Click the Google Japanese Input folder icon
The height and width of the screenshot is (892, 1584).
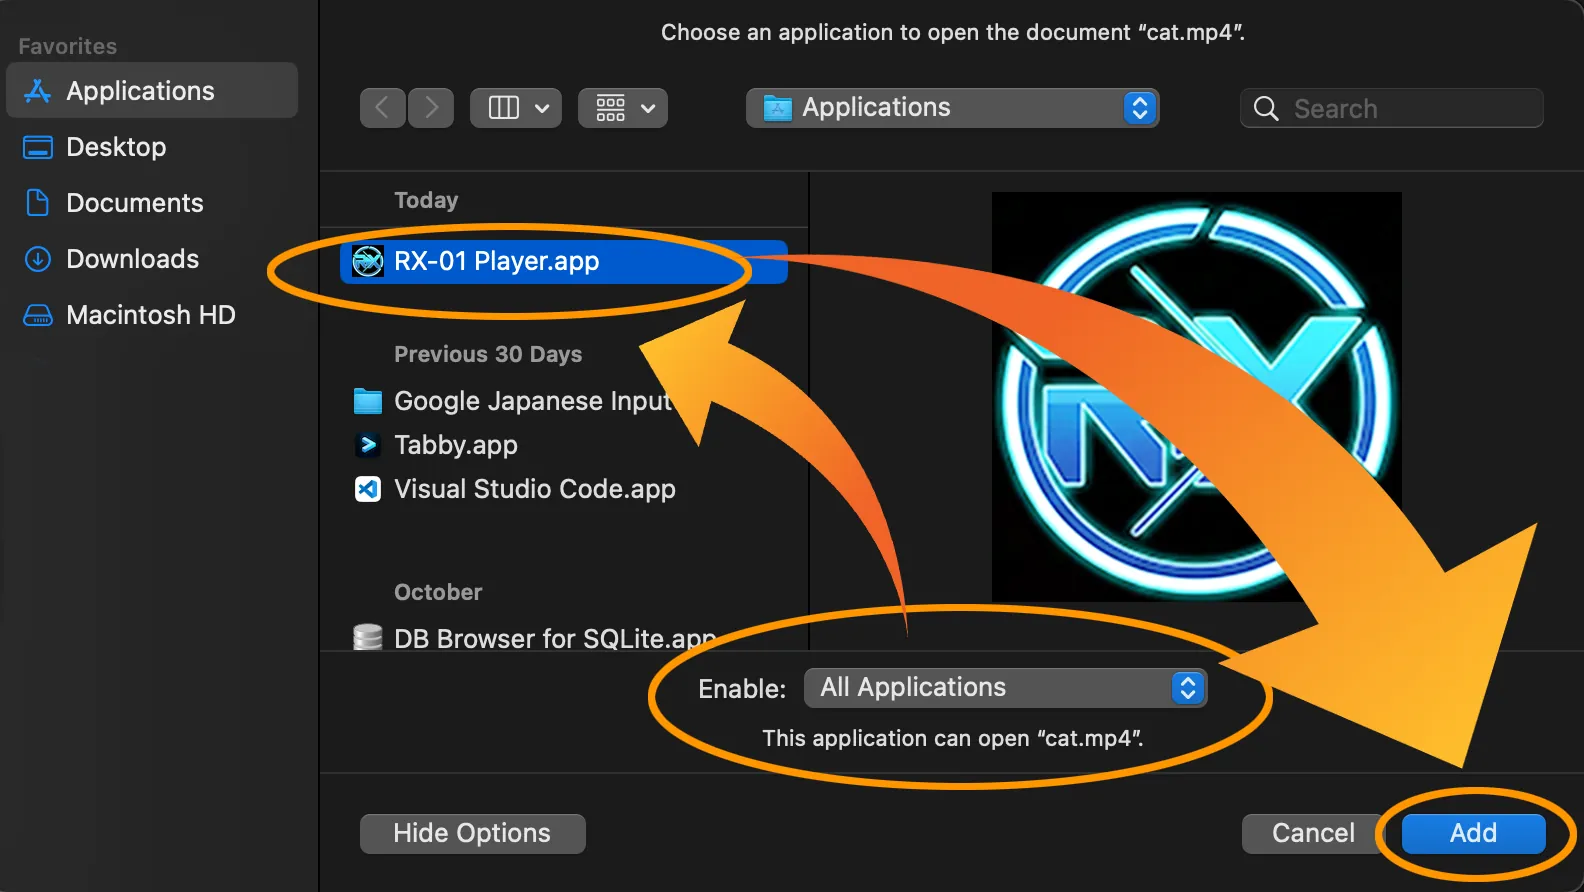[x=368, y=401]
